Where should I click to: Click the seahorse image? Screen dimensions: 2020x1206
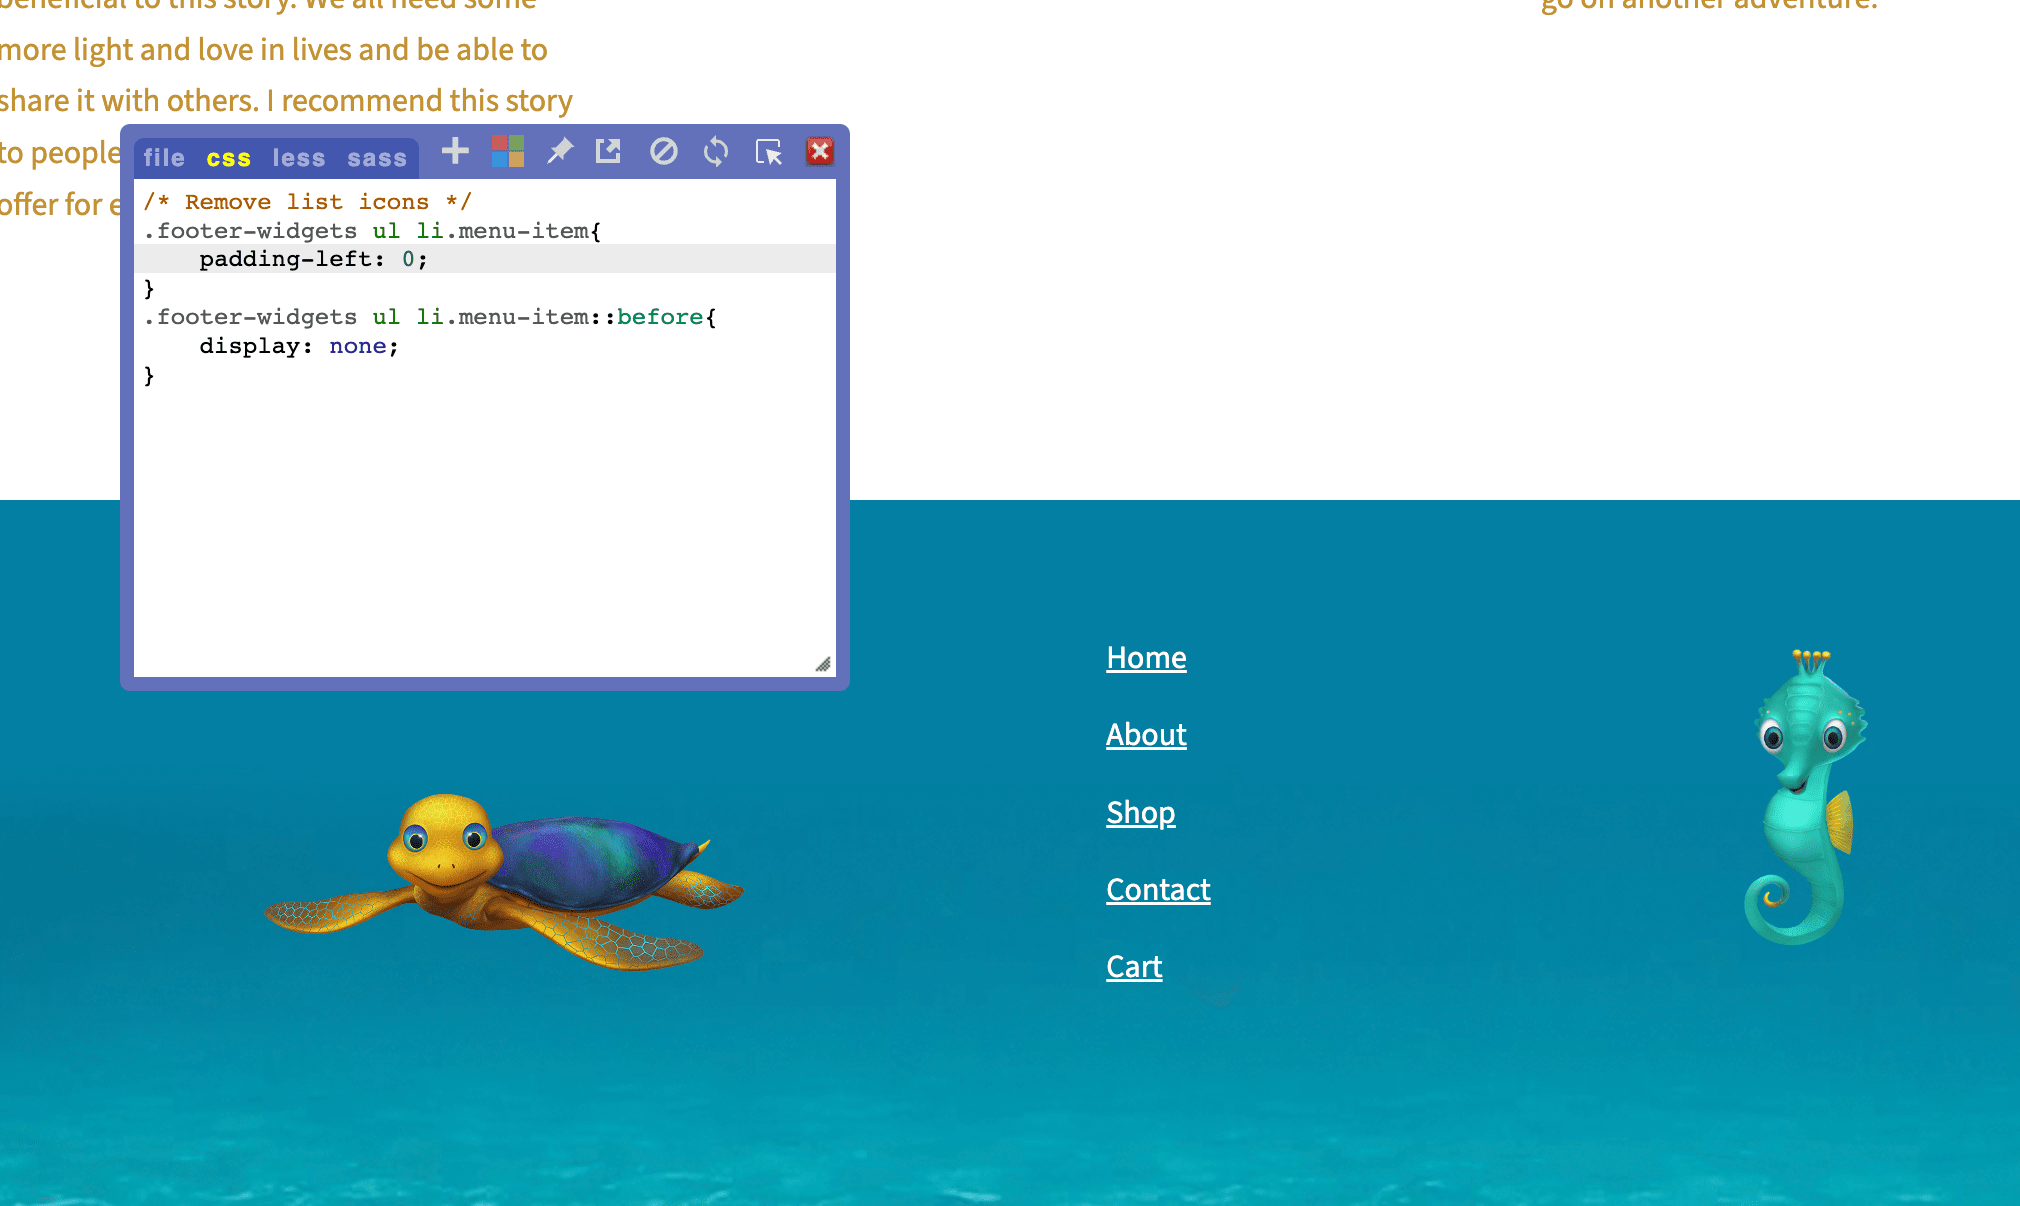[1806, 797]
